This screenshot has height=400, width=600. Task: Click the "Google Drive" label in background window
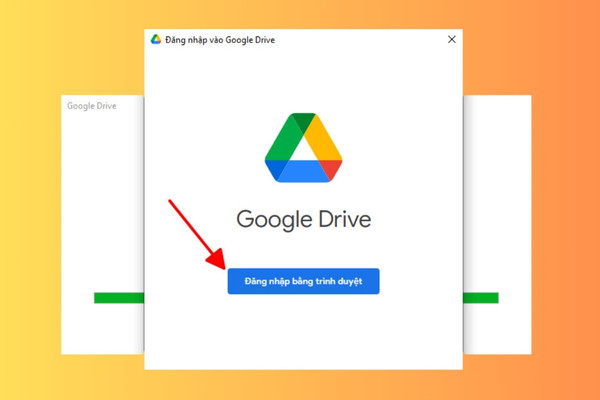[92, 106]
